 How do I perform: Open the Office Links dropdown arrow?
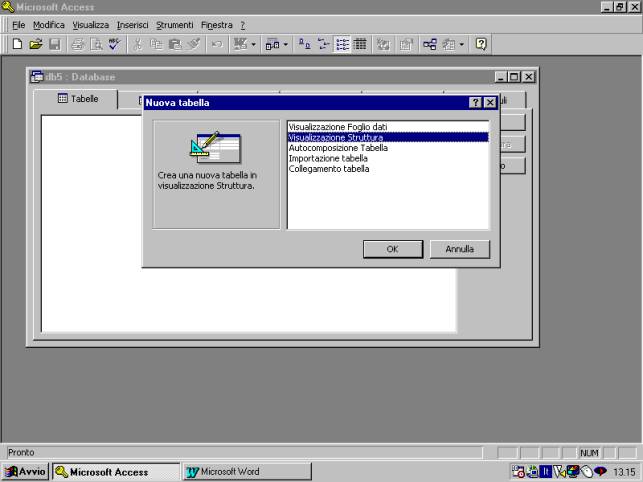(253, 44)
